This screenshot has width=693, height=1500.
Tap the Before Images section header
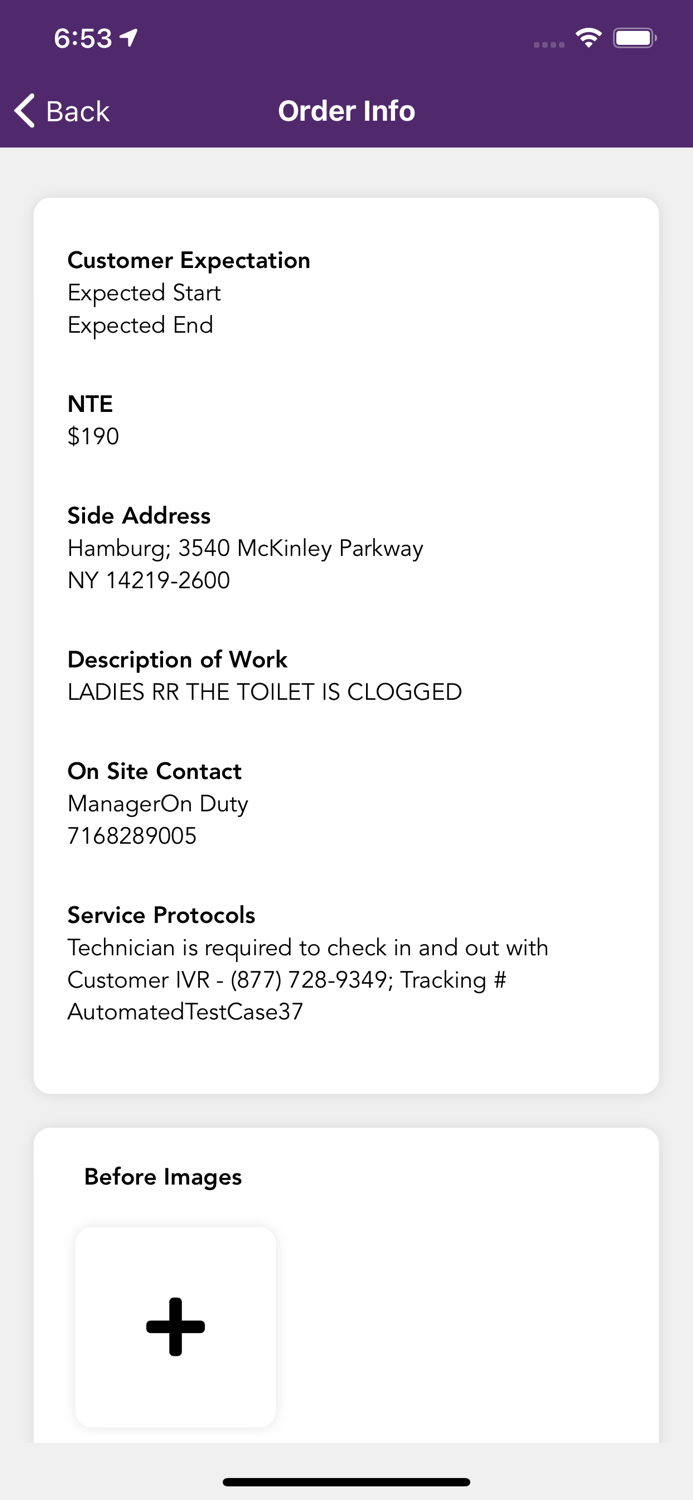coord(163,1178)
